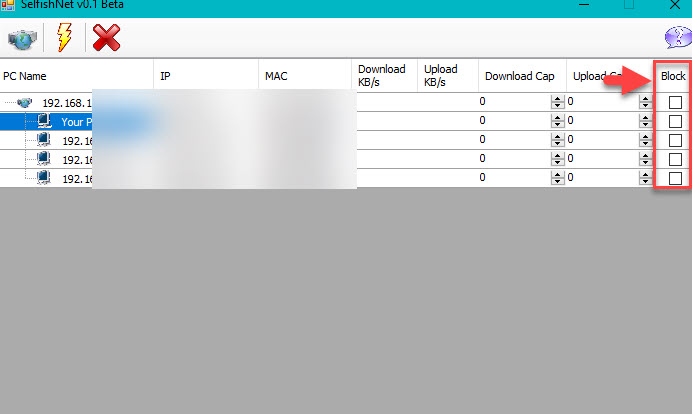This screenshot has height=414, width=692.
Task: Click the computer icon beside Your PC
Action: click(45, 121)
